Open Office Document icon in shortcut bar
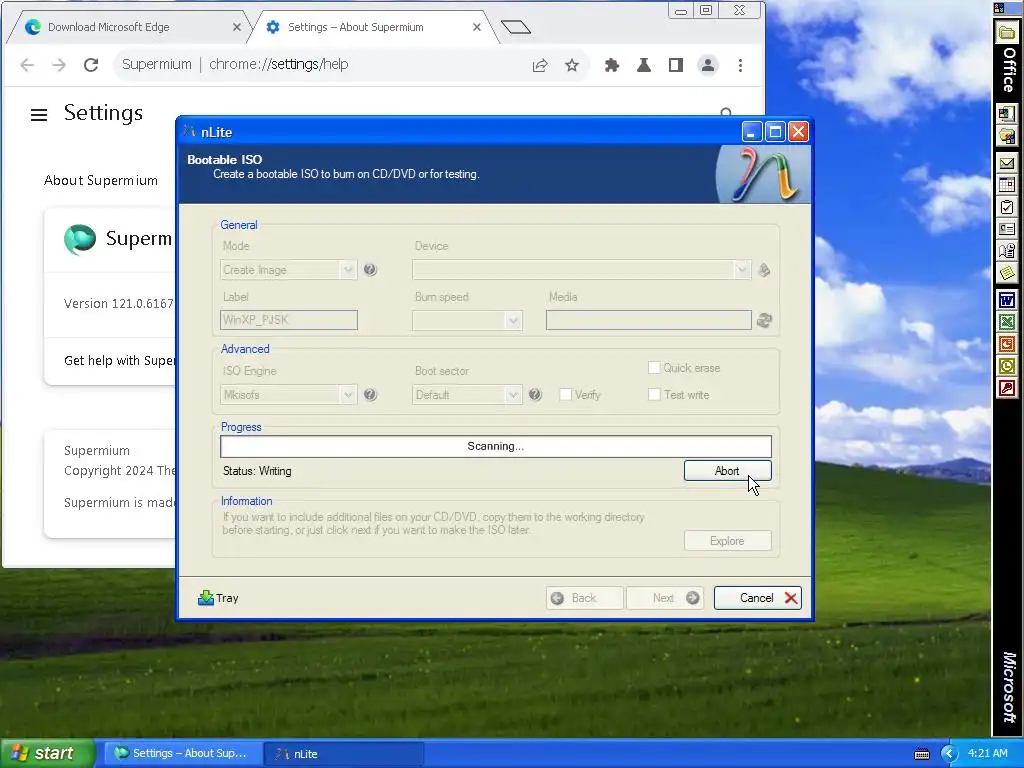The image size is (1024, 768). coord(1006,136)
